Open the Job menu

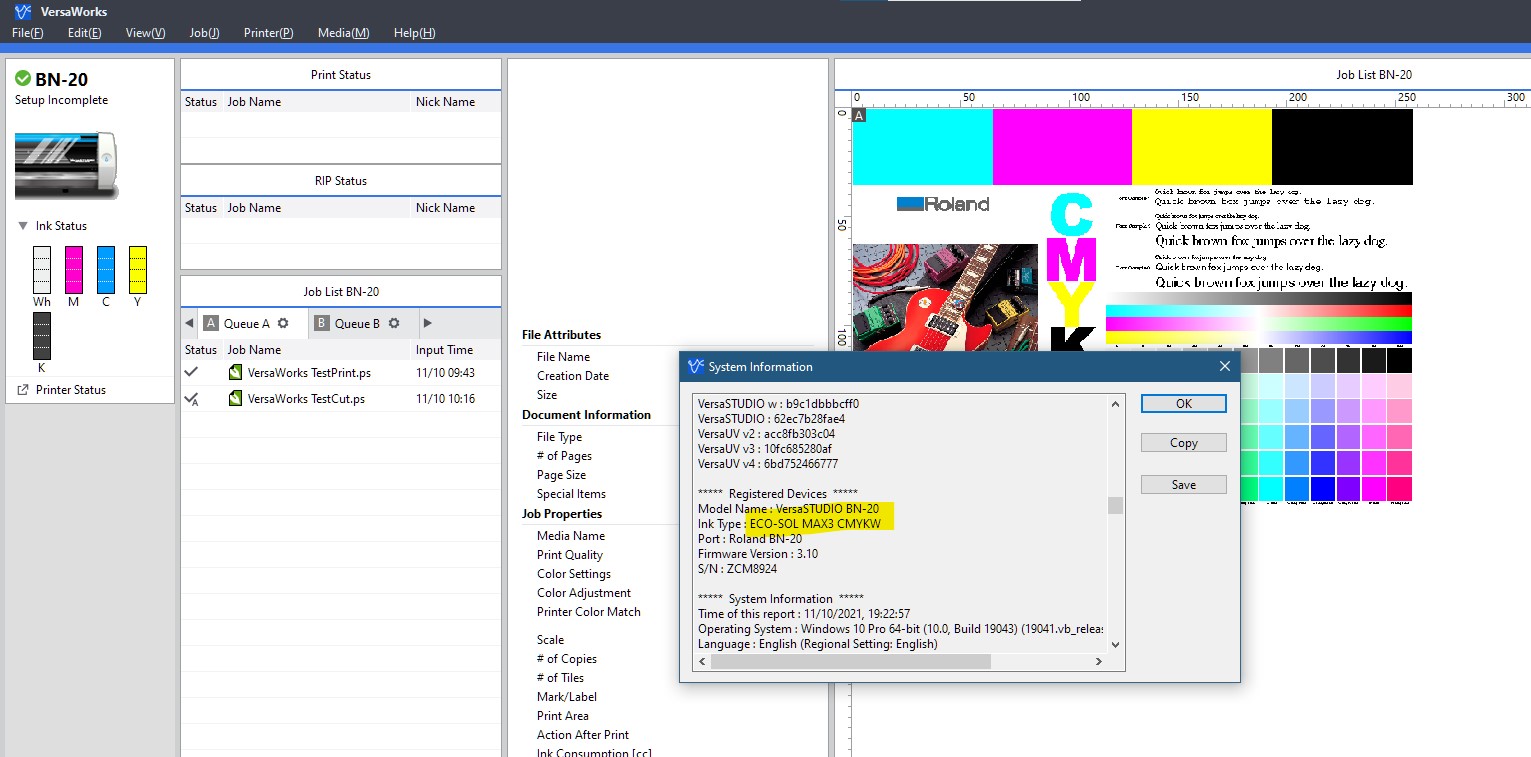click(204, 33)
